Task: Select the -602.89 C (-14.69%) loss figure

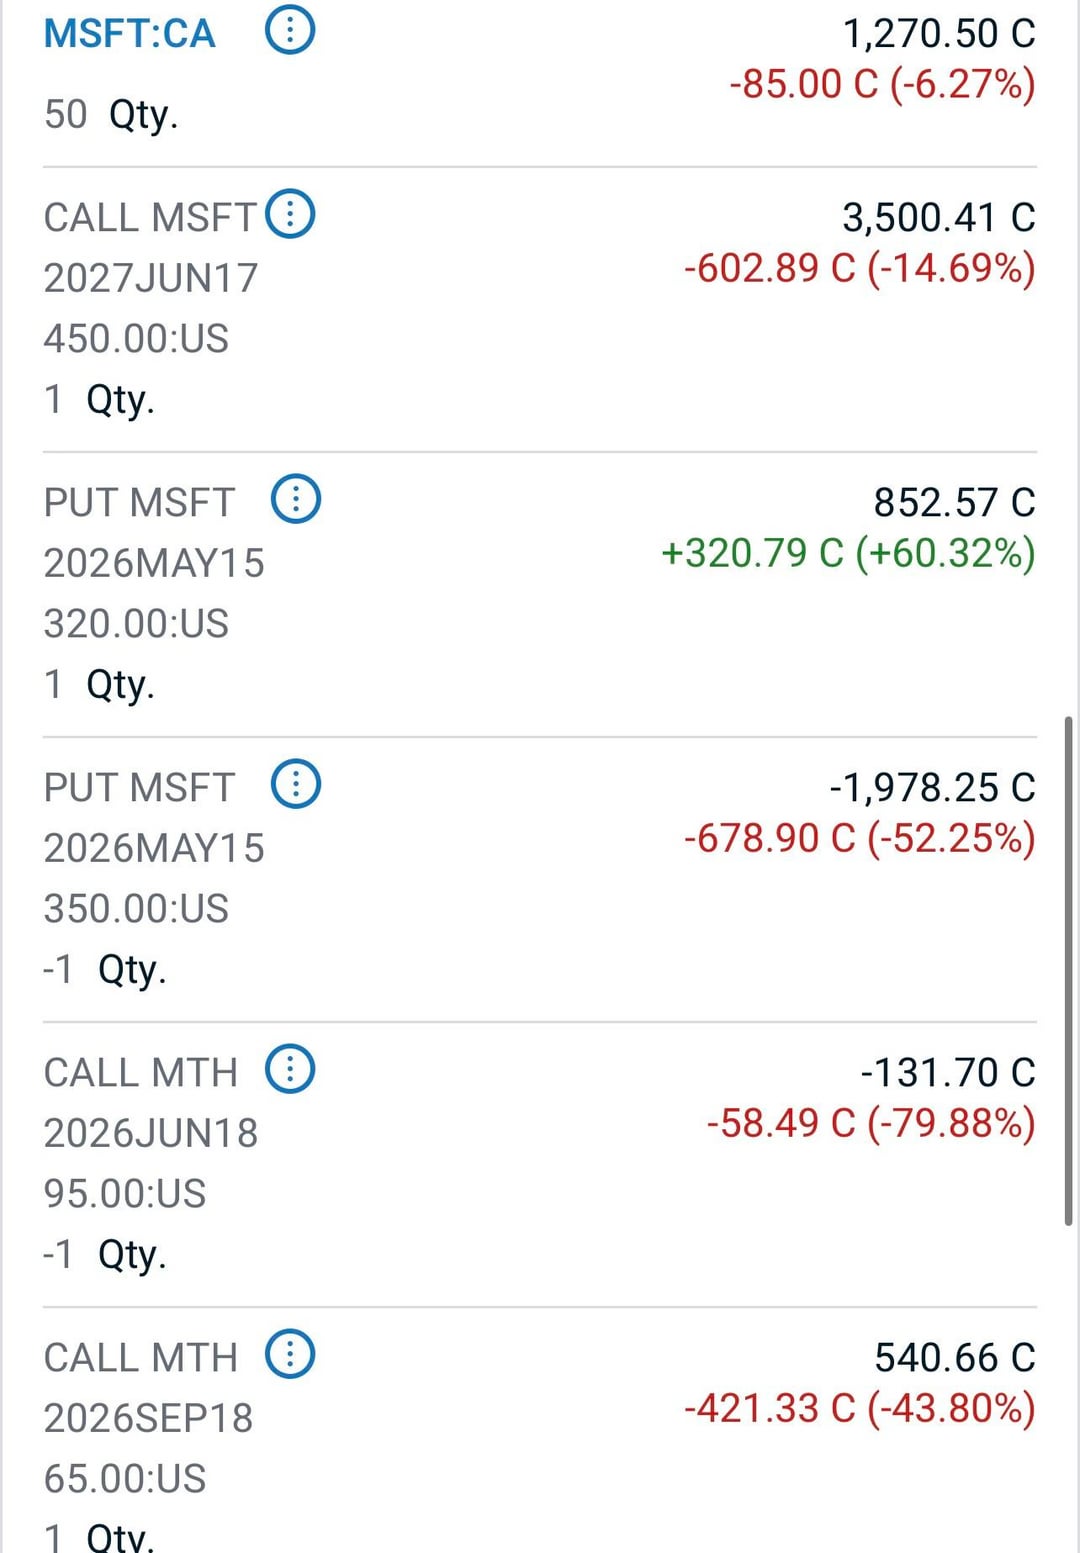Action: click(x=859, y=268)
